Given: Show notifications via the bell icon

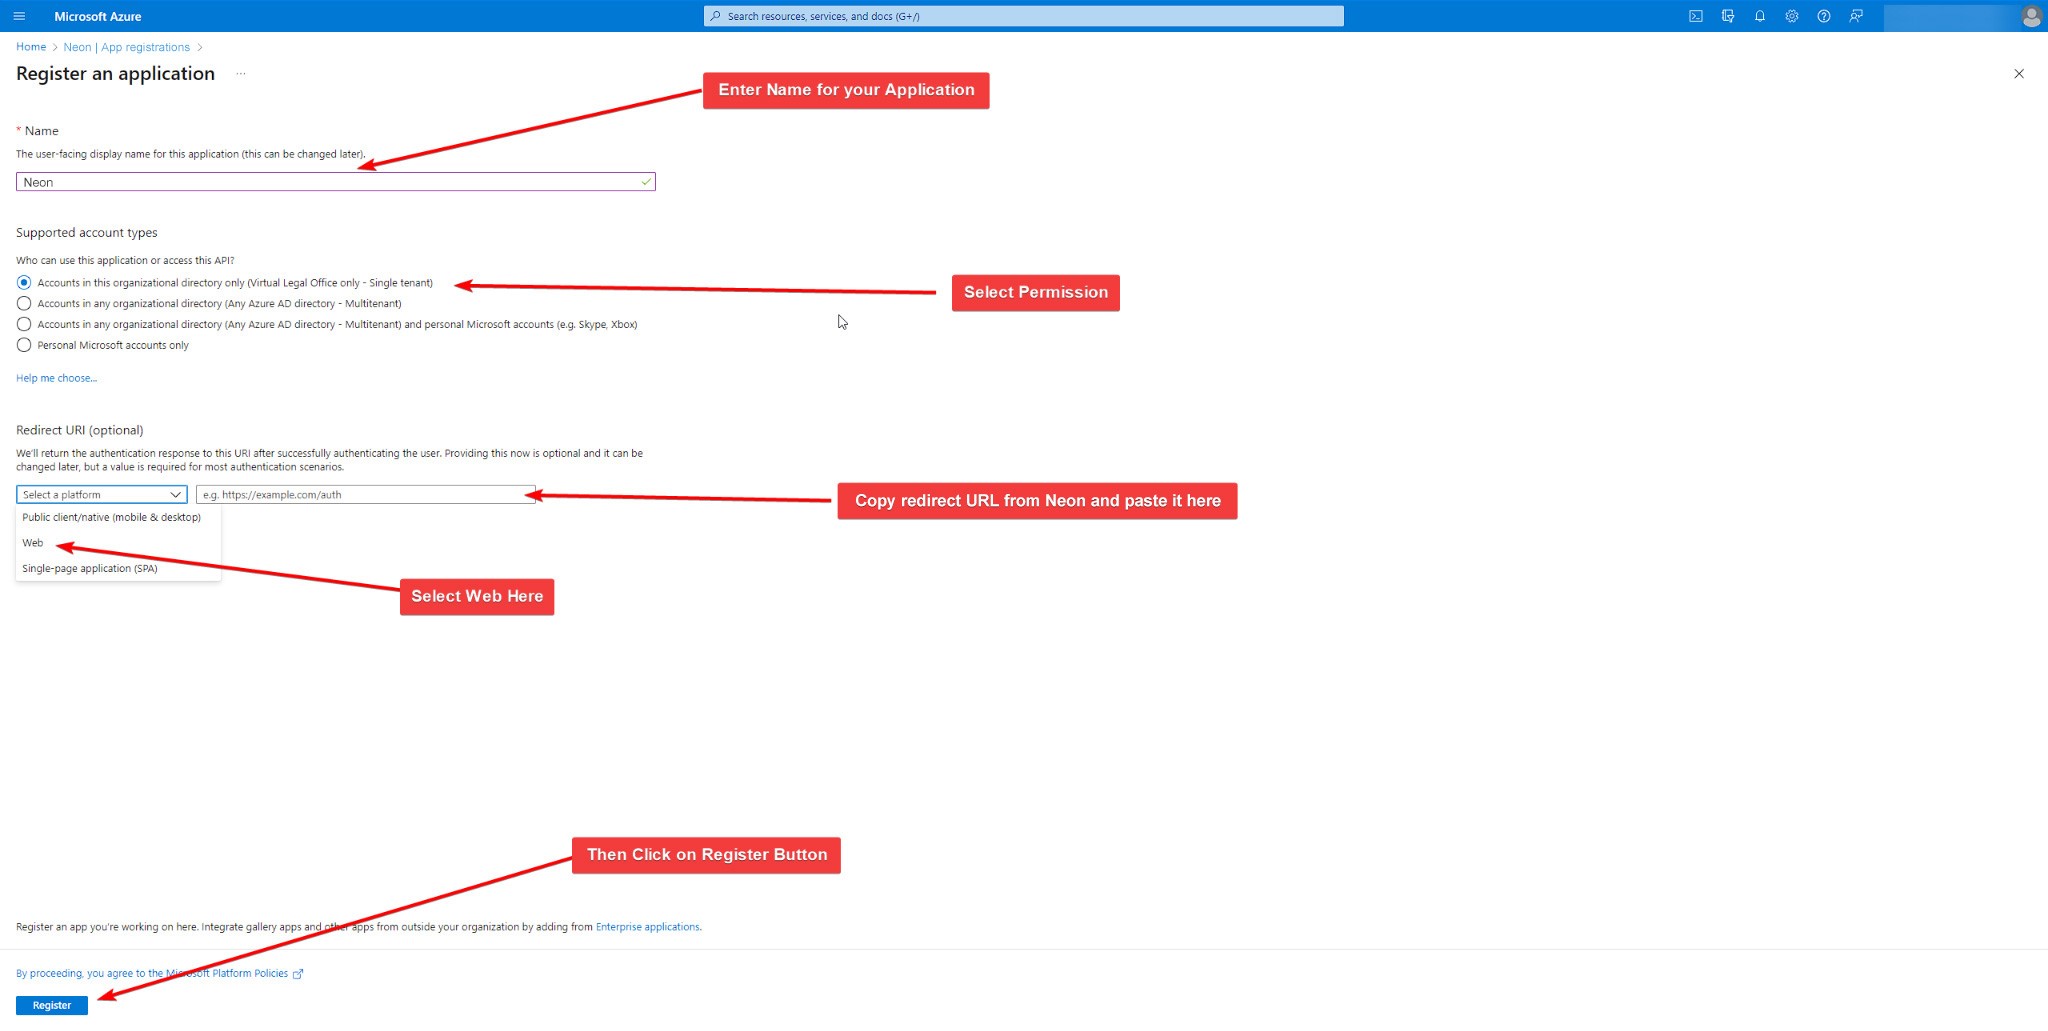Looking at the screenshot, I should tap(1760, 16).
